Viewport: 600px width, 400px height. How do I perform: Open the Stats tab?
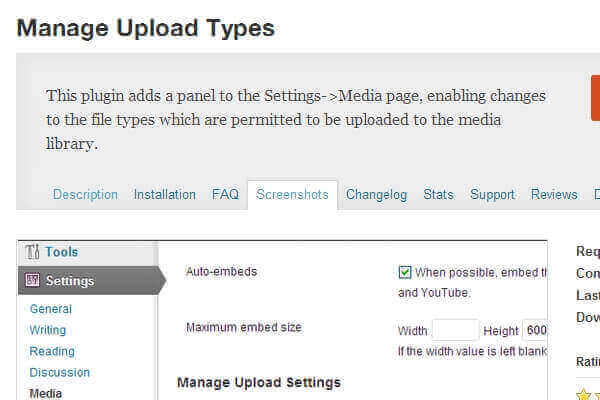point(438,195)
